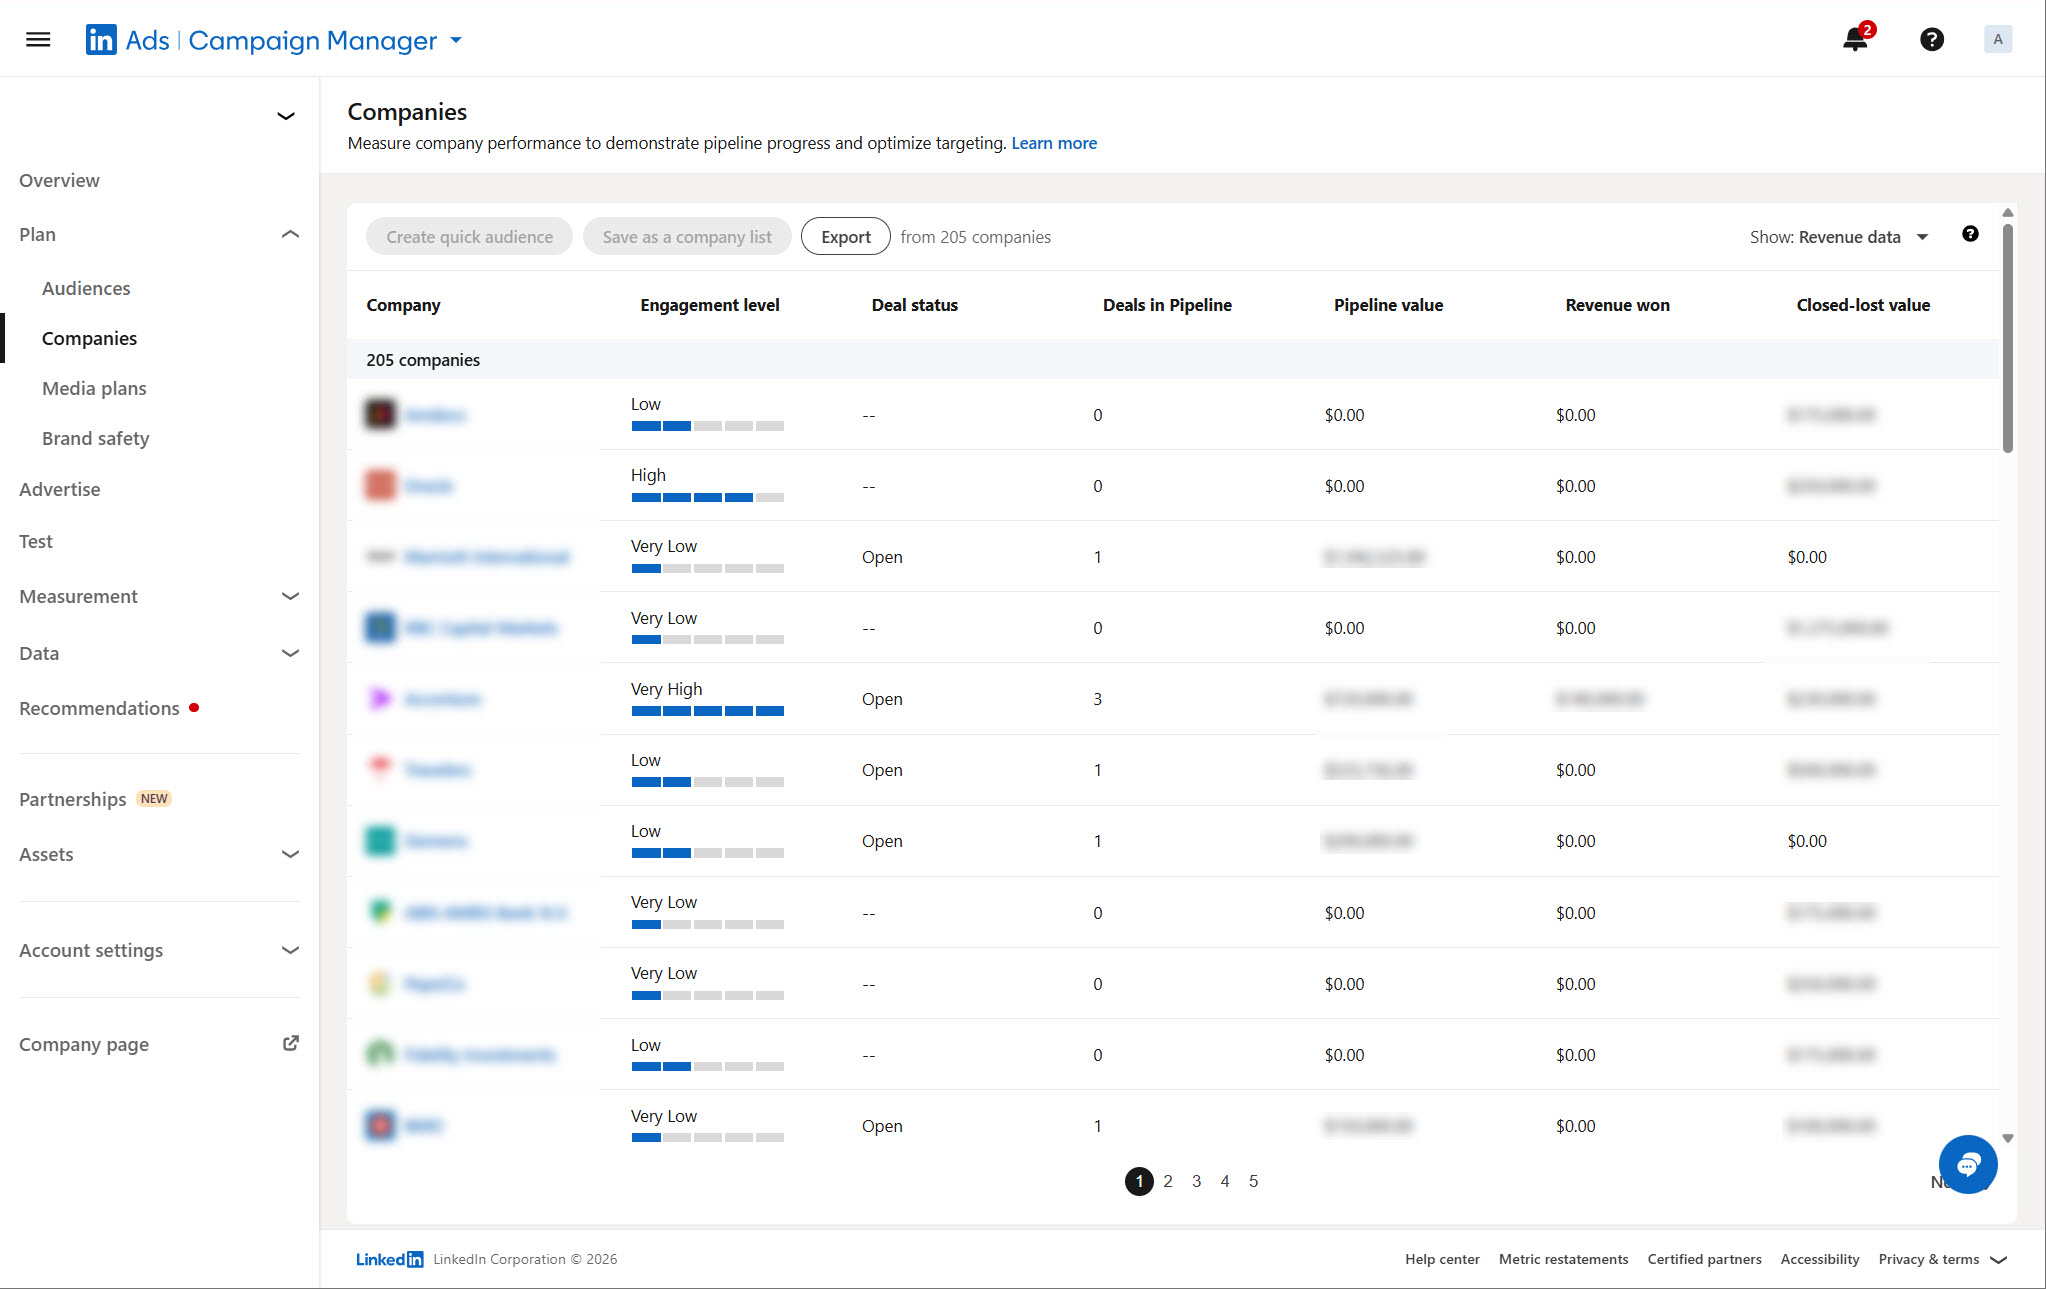
Task: Go to page 3 of results
Action: tap(1196, 1181)
